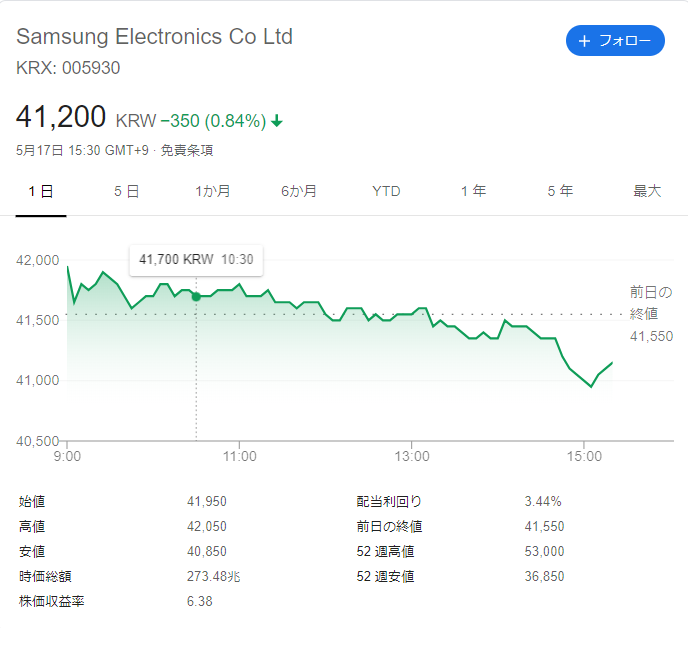This screenshot has width=696, height=647.
Task: Click the 配当利回り dividend yield row
Action: click(389, 501)
